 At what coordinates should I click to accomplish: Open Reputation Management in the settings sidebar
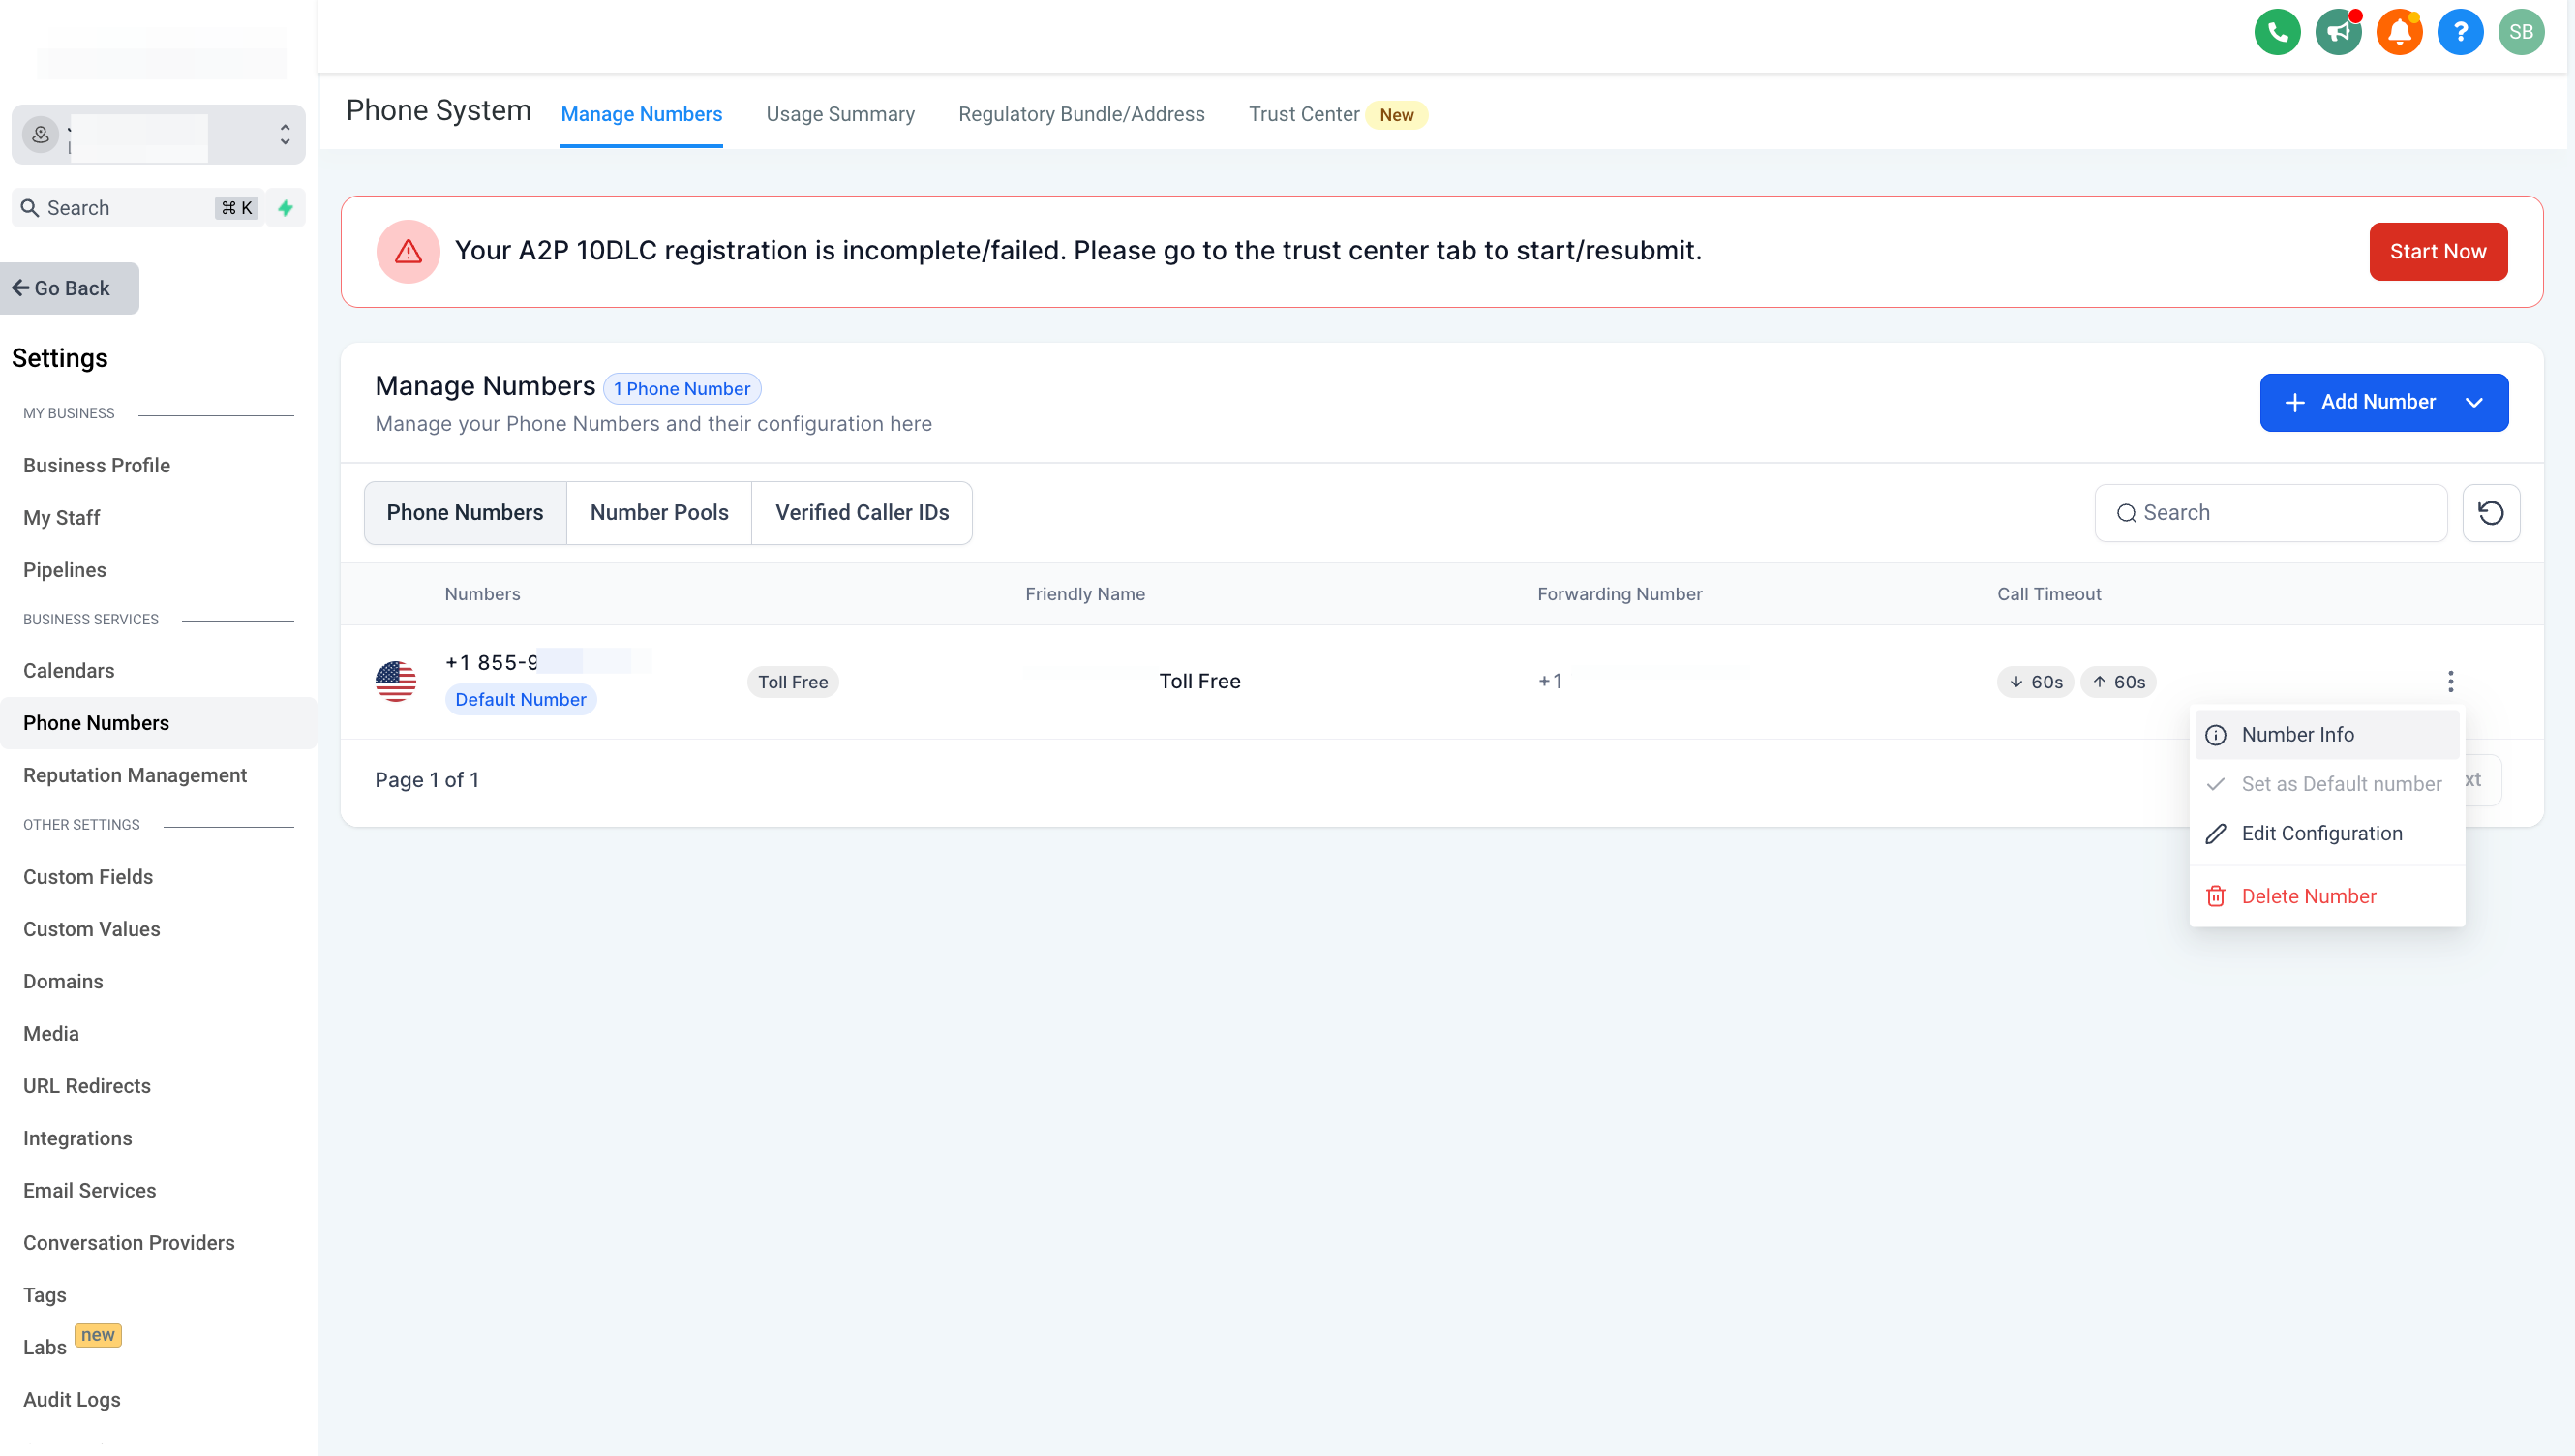click(x=135, y=776)
